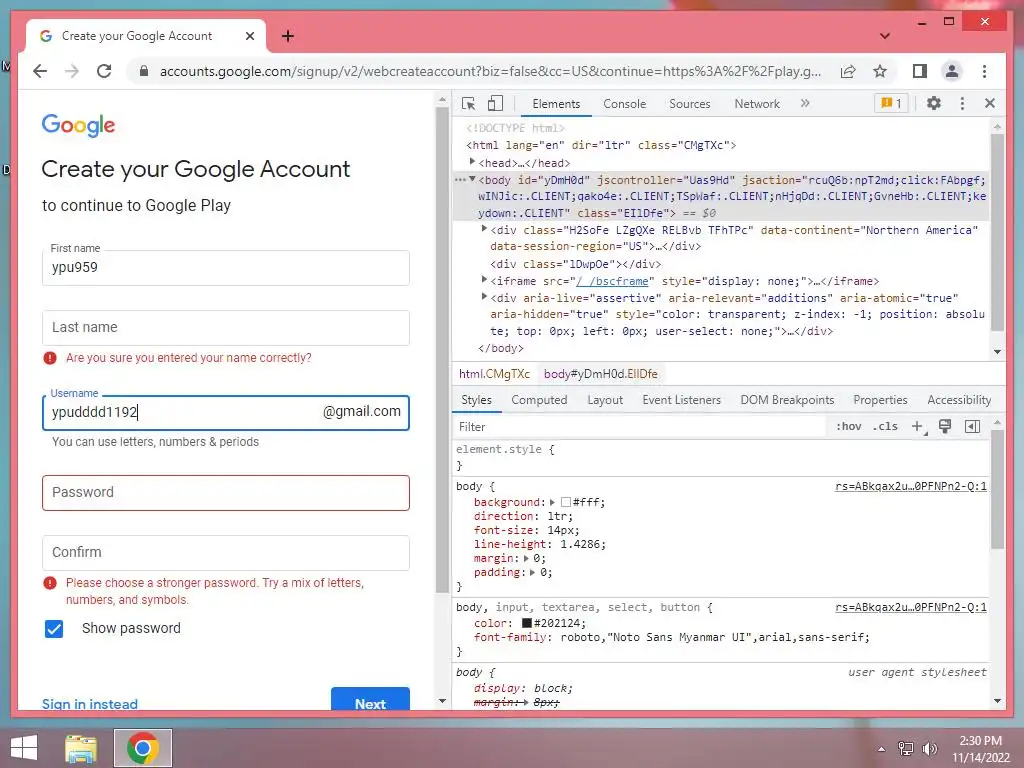1024x768 pixels.
Task: Click the Confirm password field
Action: (x=226, y=553)
